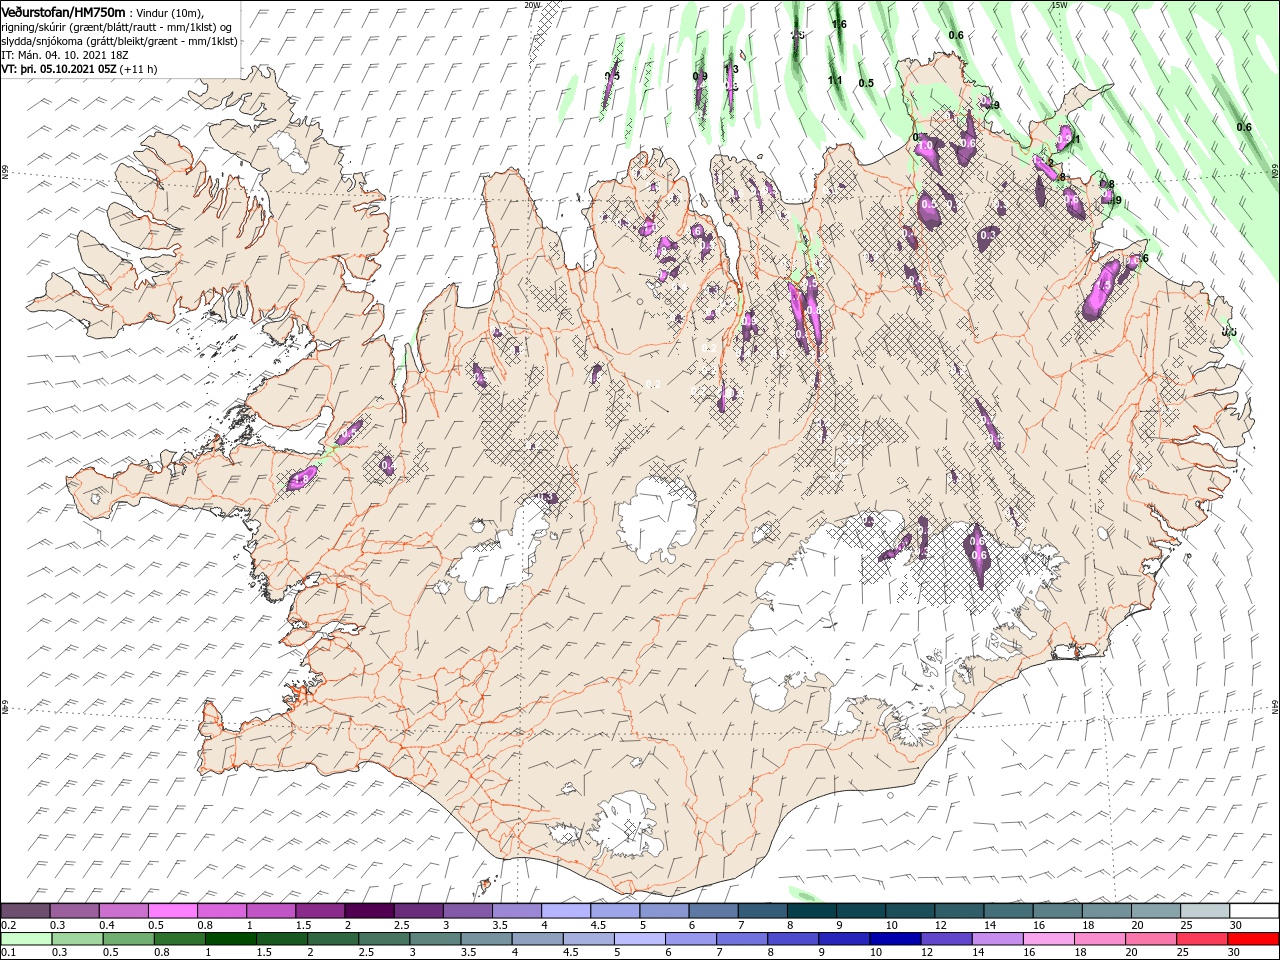Click the "IT: Mán. 04. 10. 2021 18Z" line
The height and width of the screenshot is (960, 1280).
(67, 55)
